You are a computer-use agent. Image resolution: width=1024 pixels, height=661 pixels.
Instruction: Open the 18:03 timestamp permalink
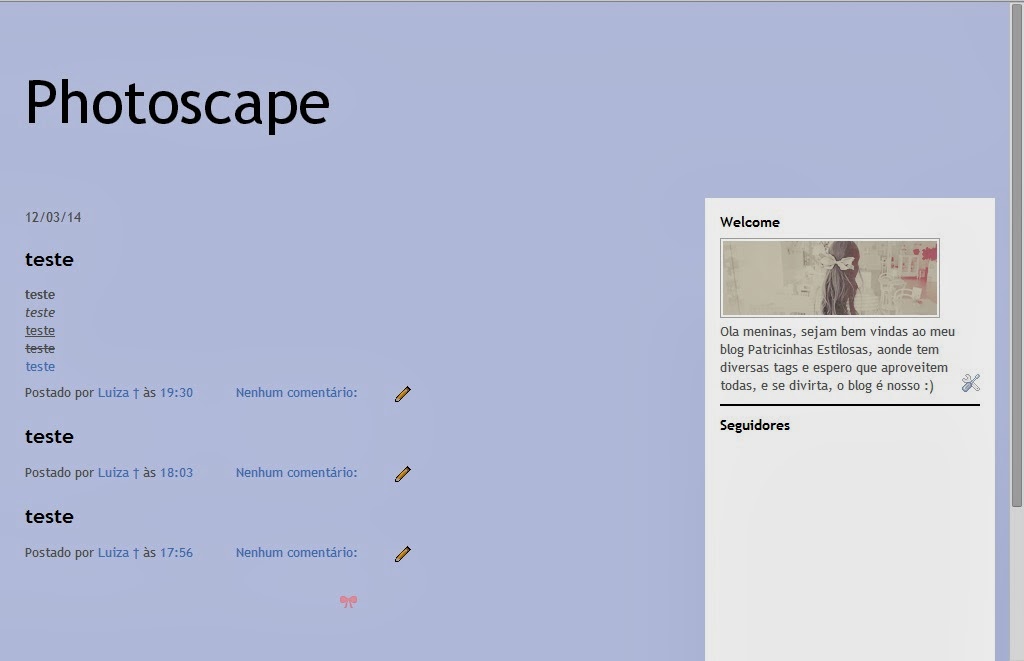(176, 472)
